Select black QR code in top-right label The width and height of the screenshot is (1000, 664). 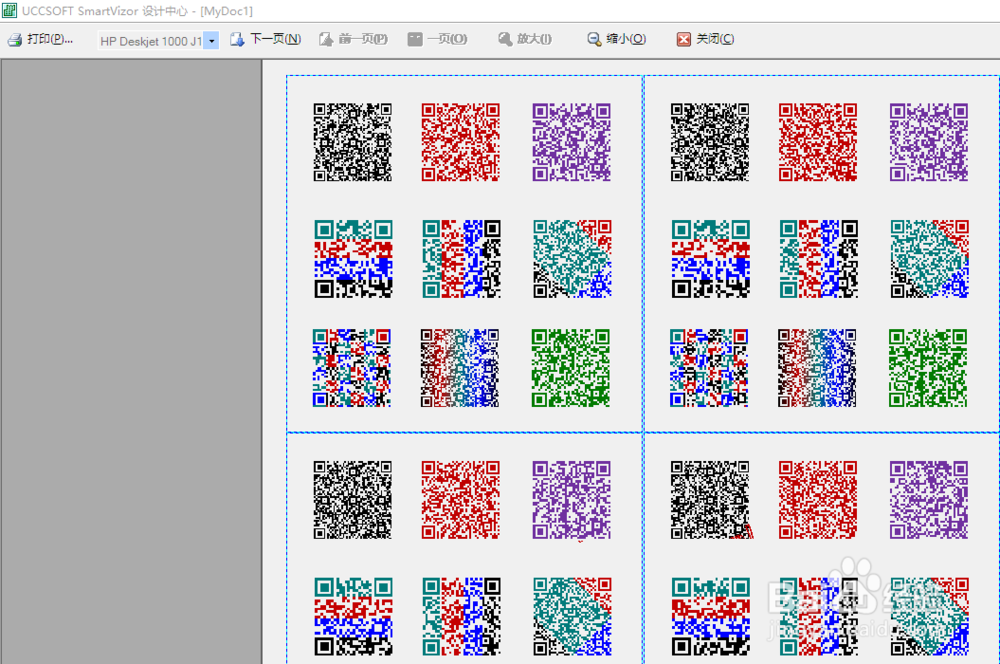click(x=710, y=142)
